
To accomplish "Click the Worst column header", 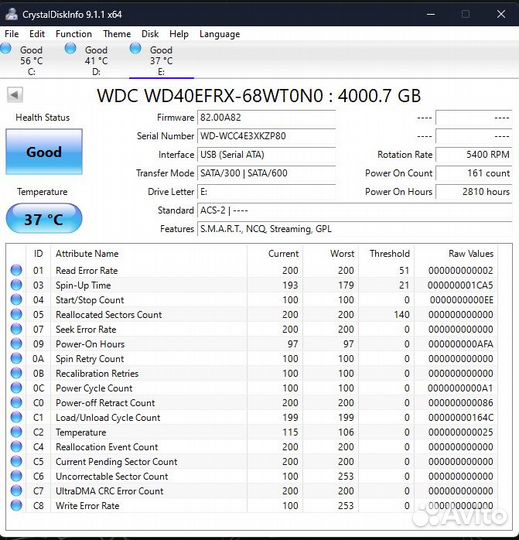I will coord(342,254).
